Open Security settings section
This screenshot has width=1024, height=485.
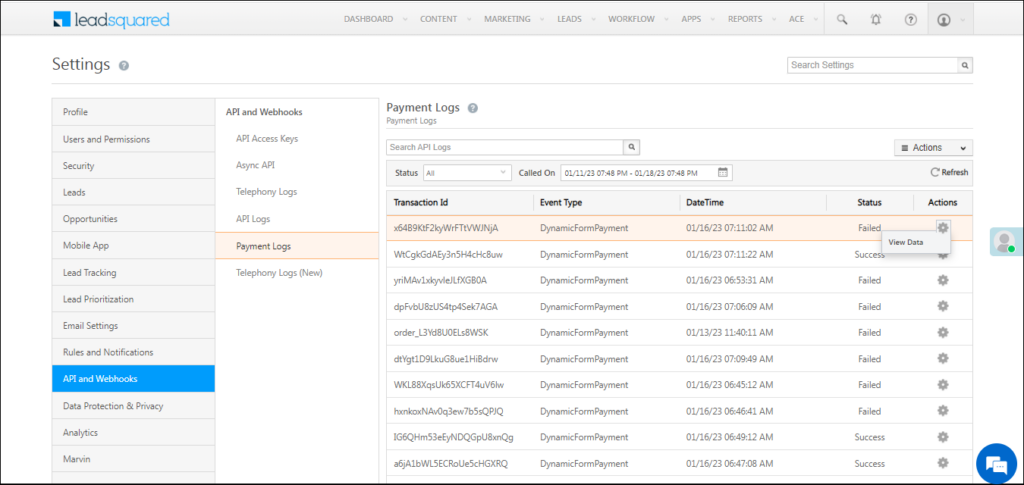tap(133, 166)
